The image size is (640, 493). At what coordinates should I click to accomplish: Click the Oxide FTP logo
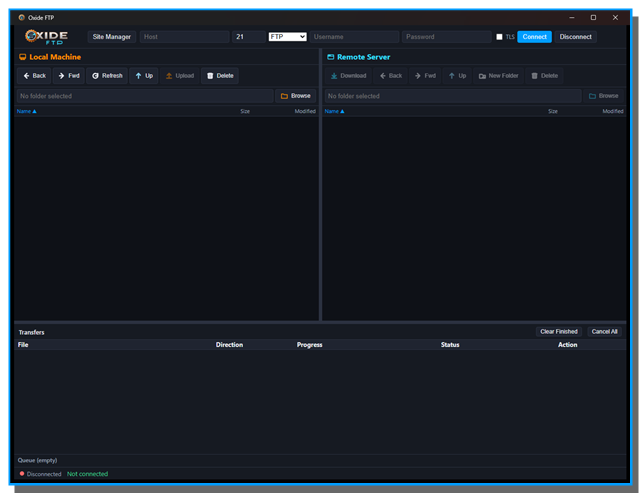(x=46, y=37)
